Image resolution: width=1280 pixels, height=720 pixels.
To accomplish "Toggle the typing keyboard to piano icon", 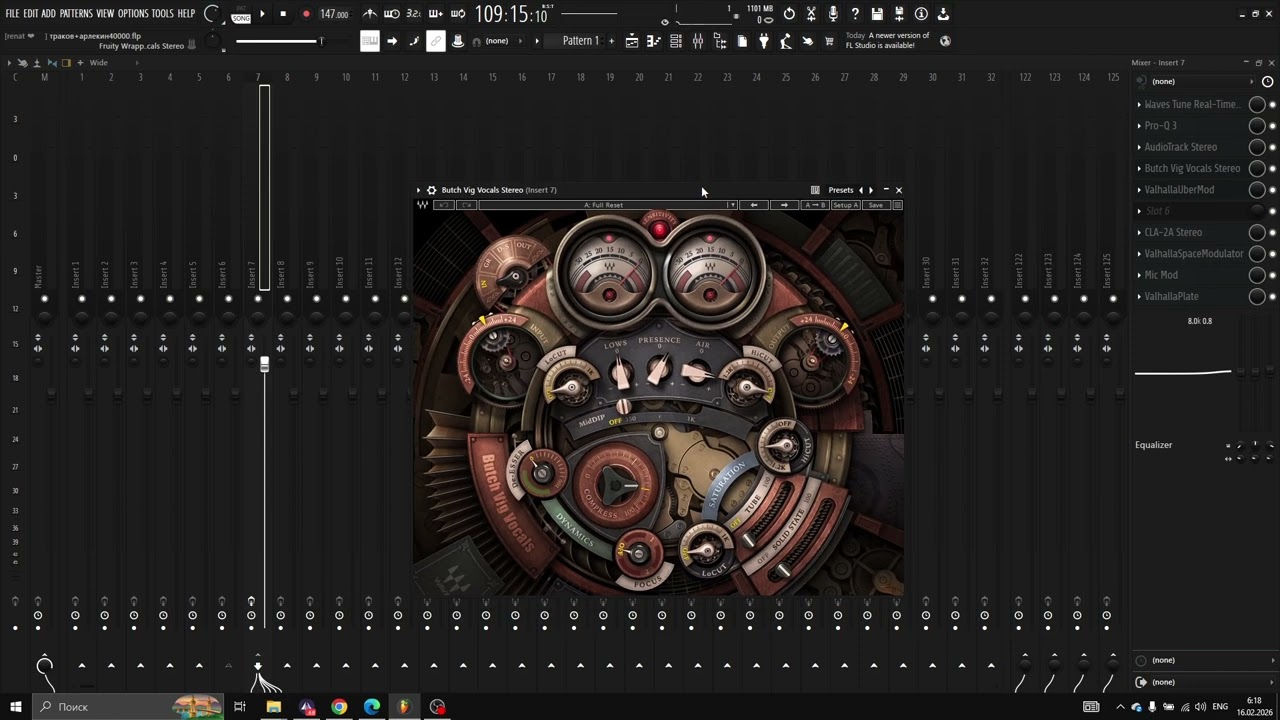I will [370, 41].
